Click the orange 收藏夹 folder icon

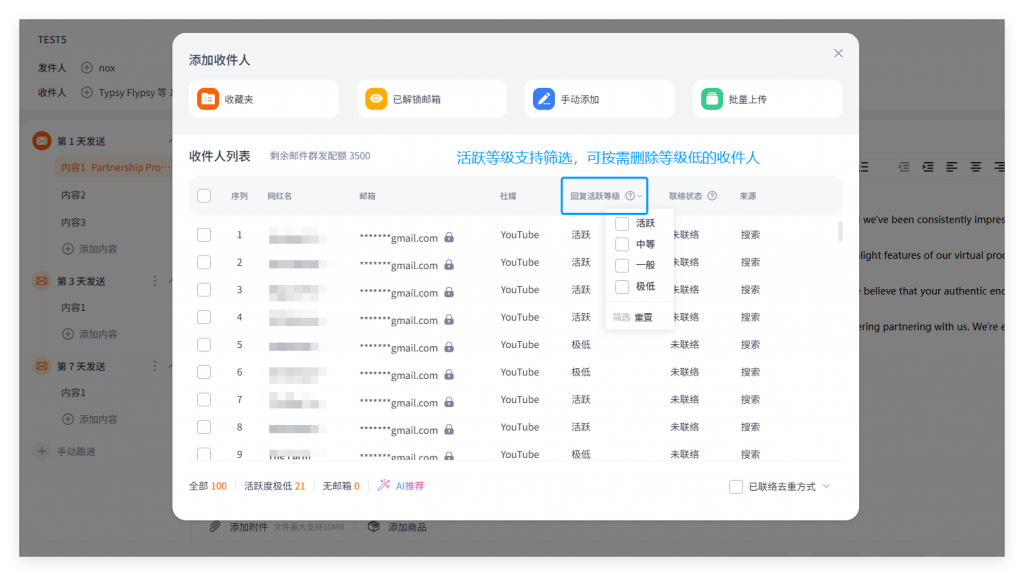pyautogui.click(x=207, y=99)
